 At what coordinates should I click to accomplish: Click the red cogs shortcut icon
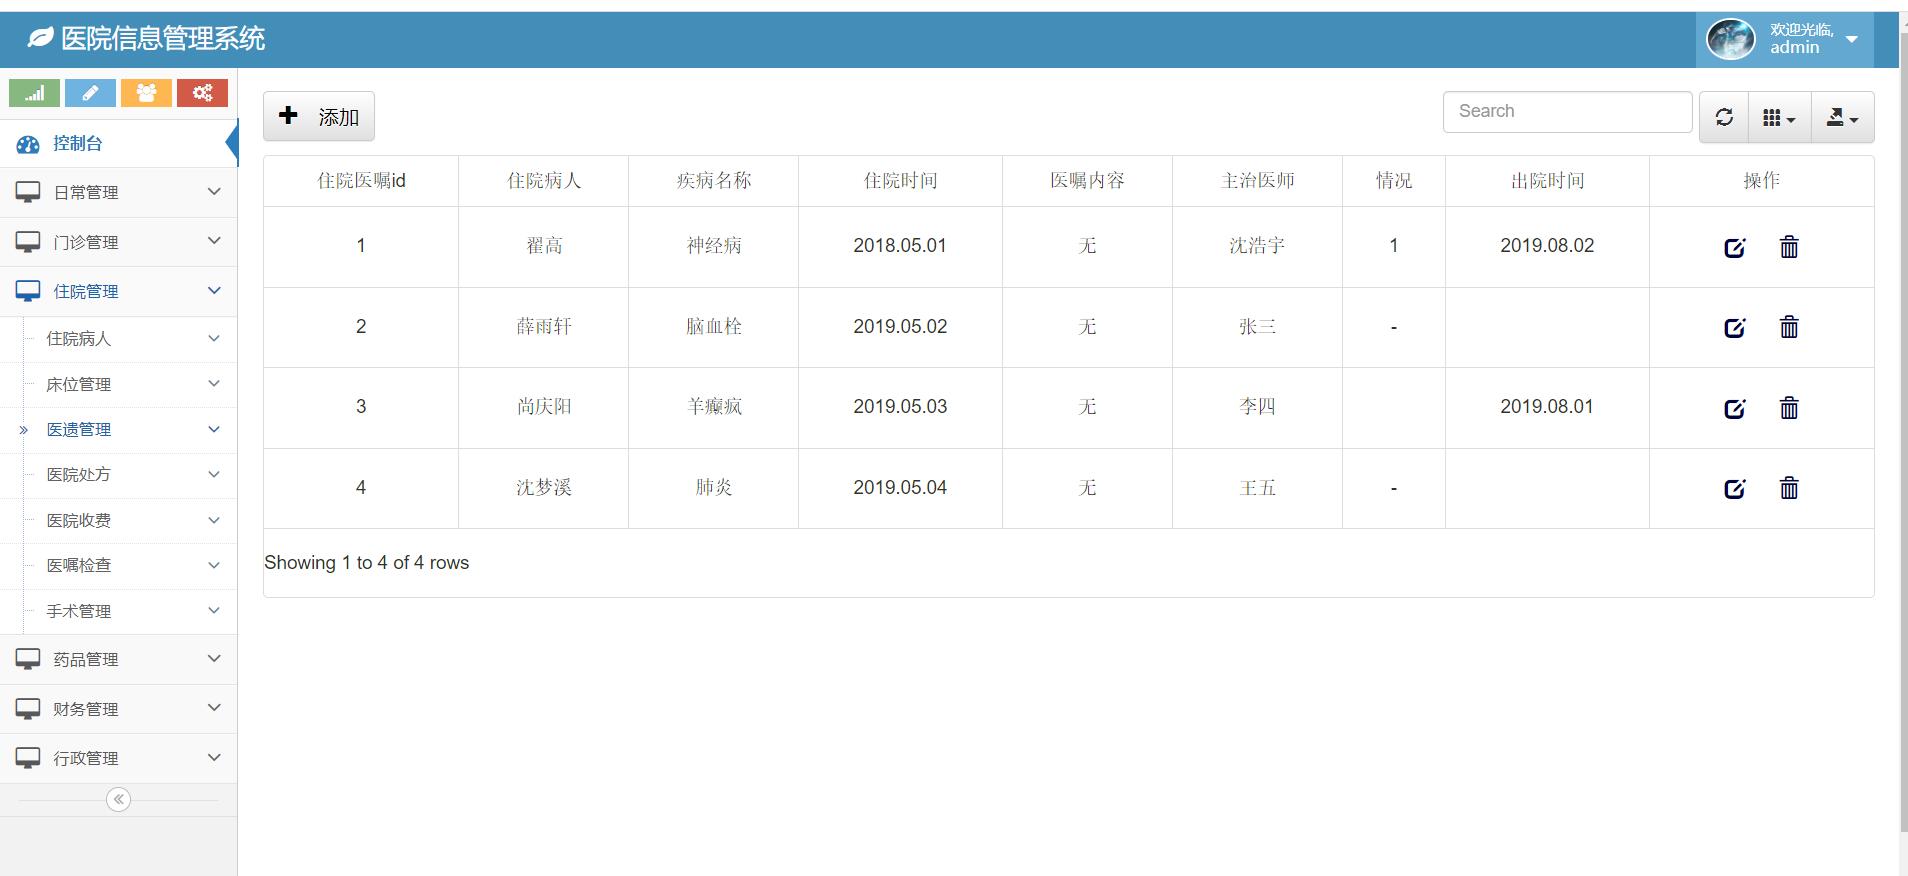click(x=202, y=93)
